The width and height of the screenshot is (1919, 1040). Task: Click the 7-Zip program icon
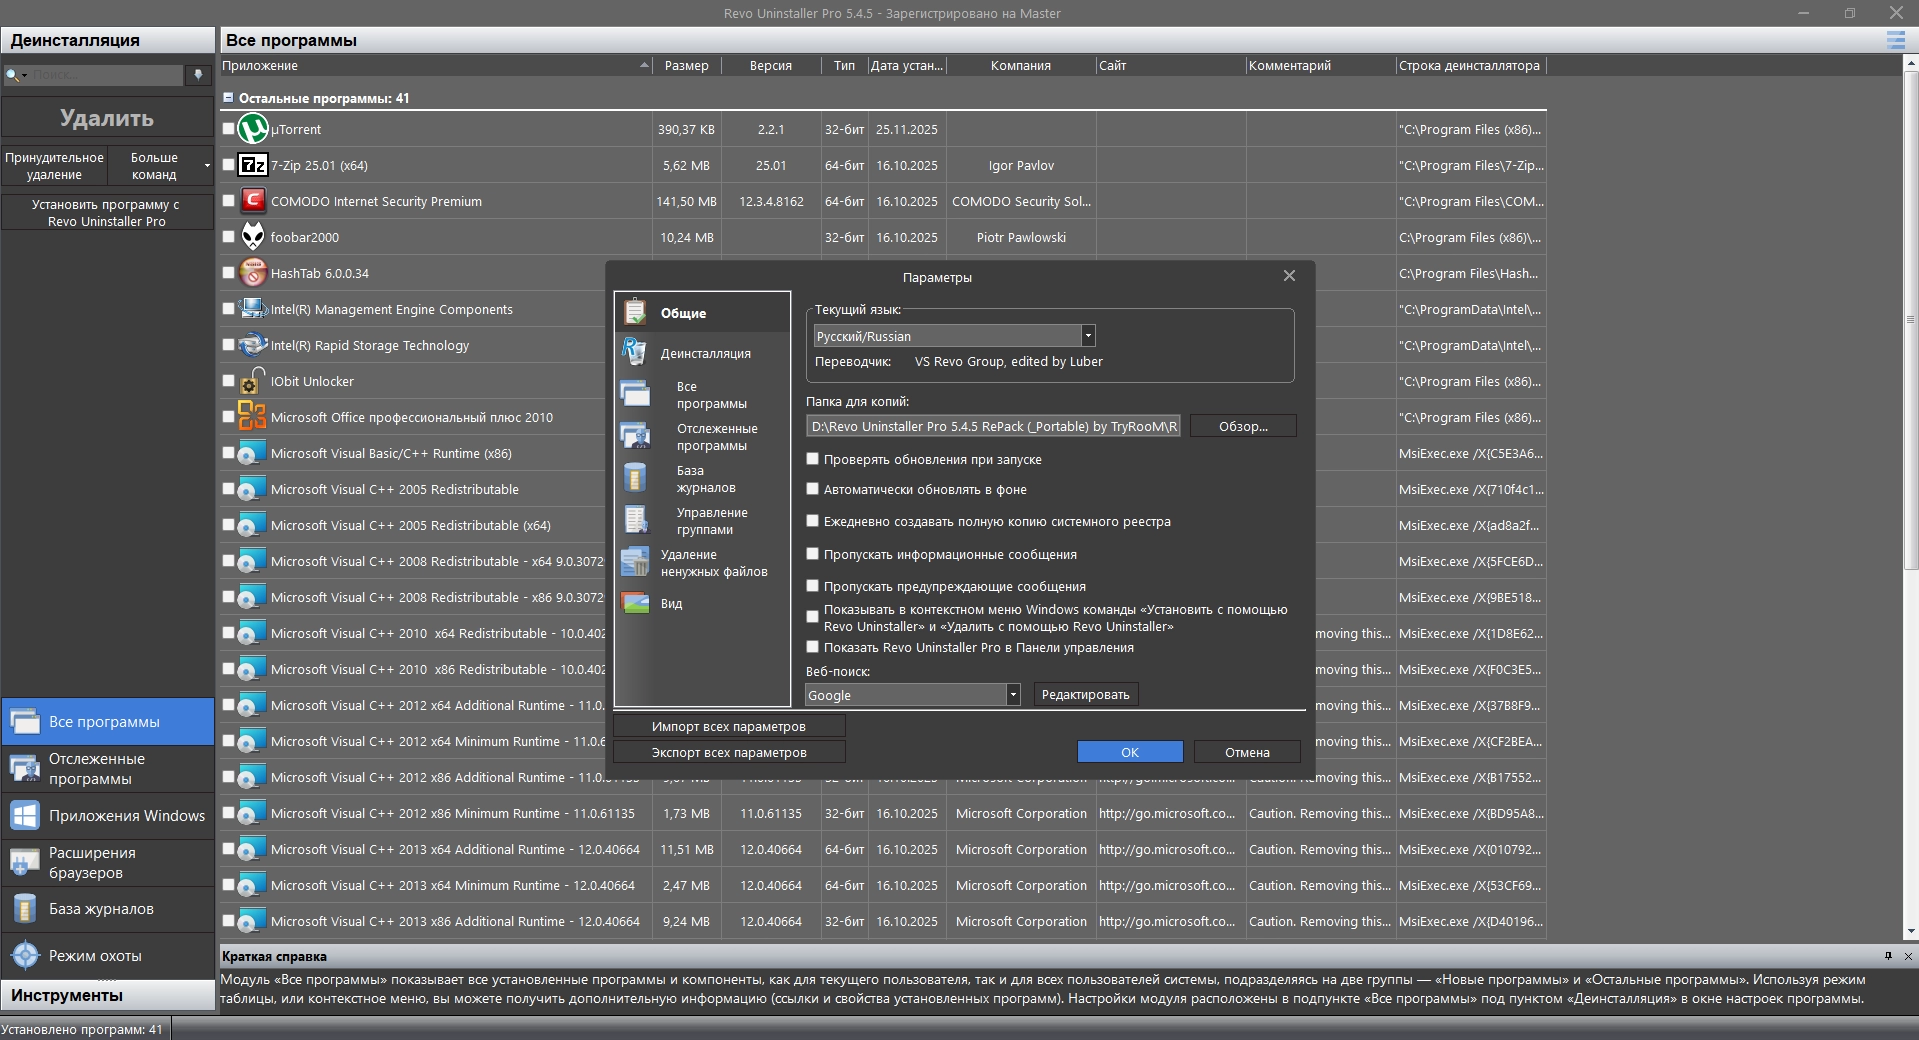click(x=253, y=165)
